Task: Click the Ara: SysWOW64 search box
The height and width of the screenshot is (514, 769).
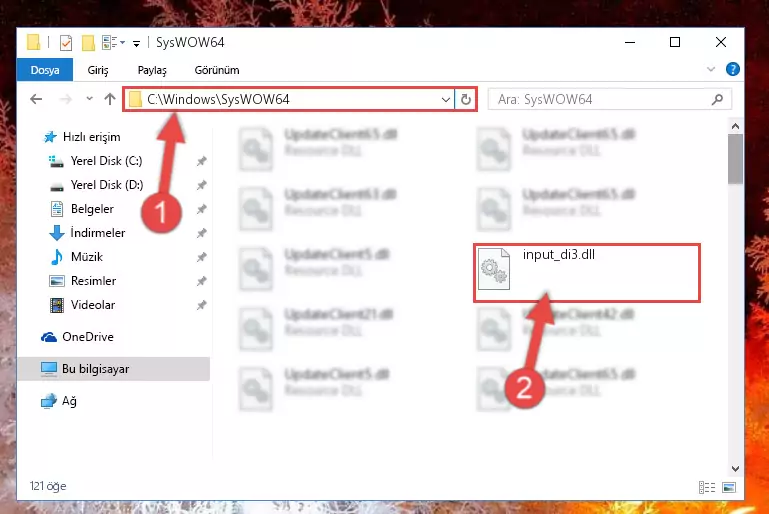Action: 610,100
